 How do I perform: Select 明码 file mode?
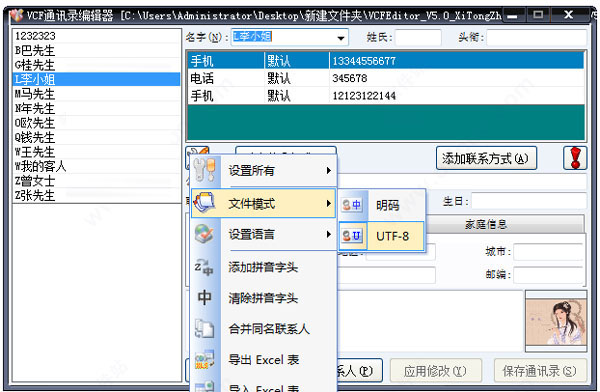point(382,205)
